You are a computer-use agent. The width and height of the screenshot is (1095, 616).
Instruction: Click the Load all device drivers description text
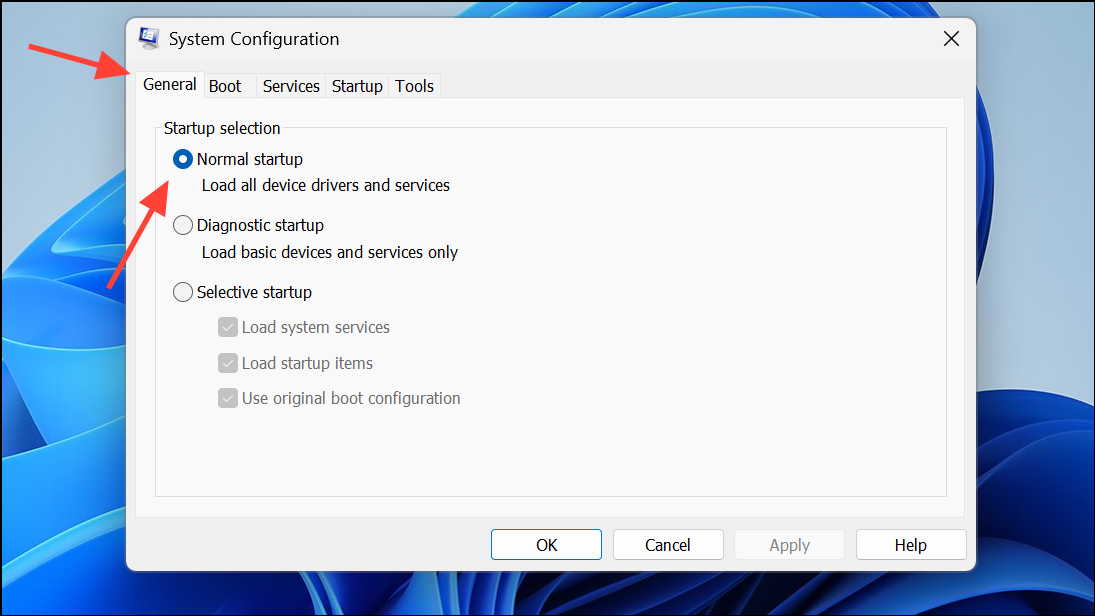(325, 185)
